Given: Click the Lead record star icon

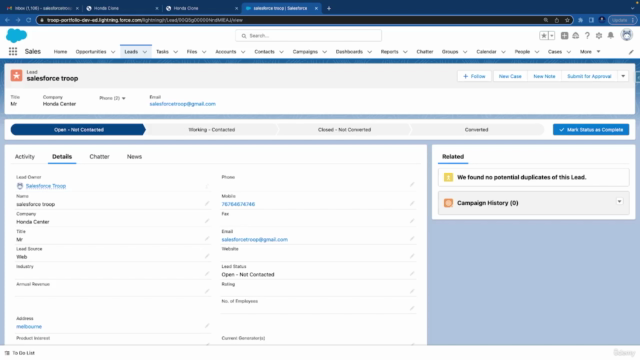Looking at the screenshot, I should pyautogui.click(x=16, y=75).
